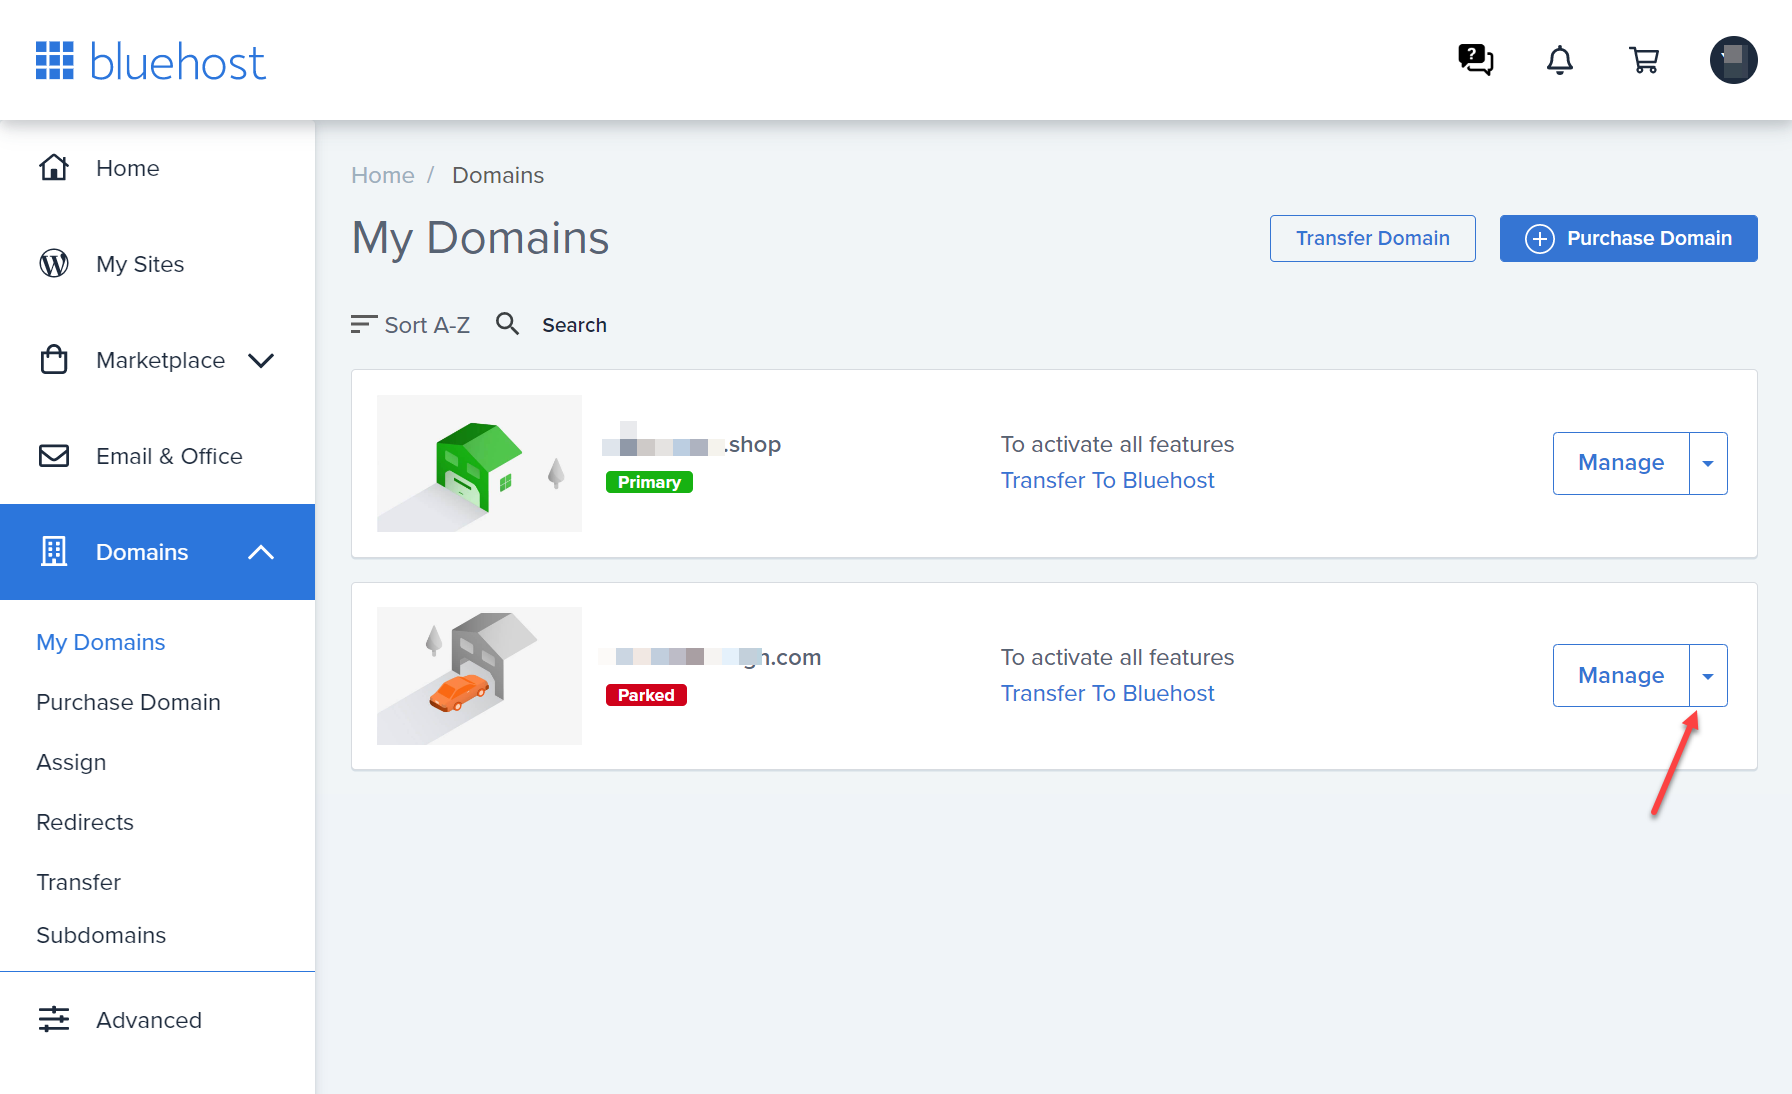1792x1094 pixels.
Task: Click the red Parked badge
Action: pos(646,695)
